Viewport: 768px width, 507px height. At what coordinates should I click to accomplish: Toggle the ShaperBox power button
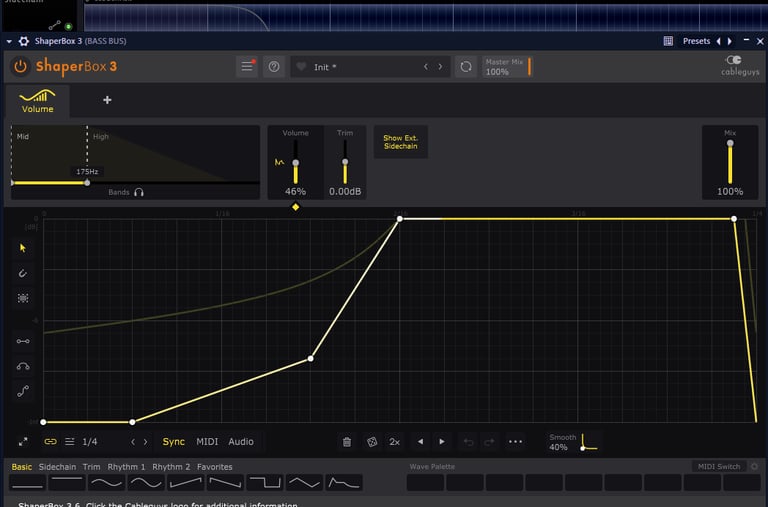click(x=20, y=66)
